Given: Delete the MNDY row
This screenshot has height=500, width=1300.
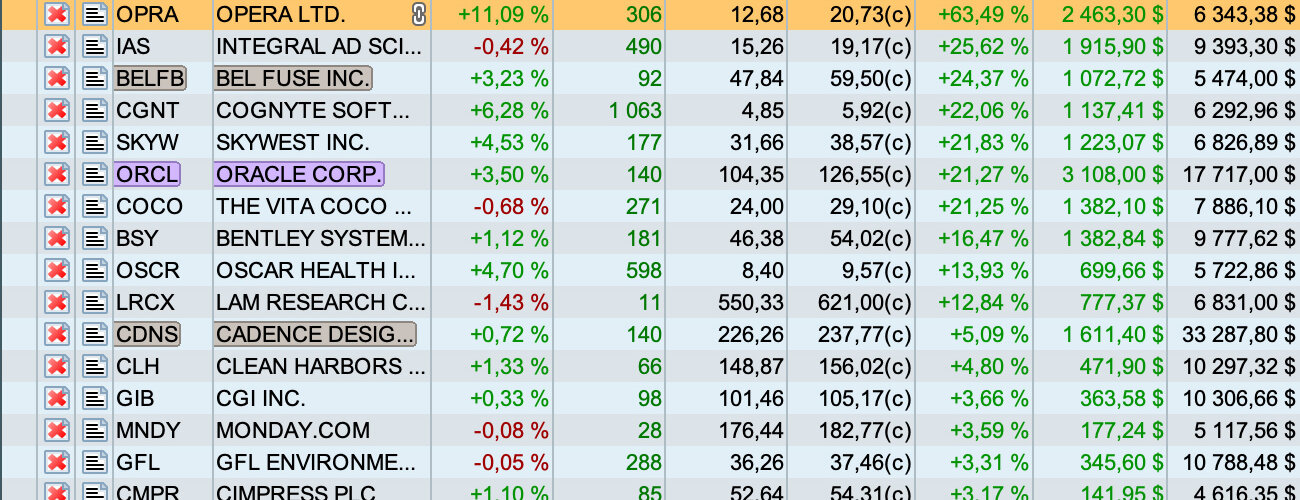Looking at the screenshot, I should pyautogui.click(x=57, y=431).
